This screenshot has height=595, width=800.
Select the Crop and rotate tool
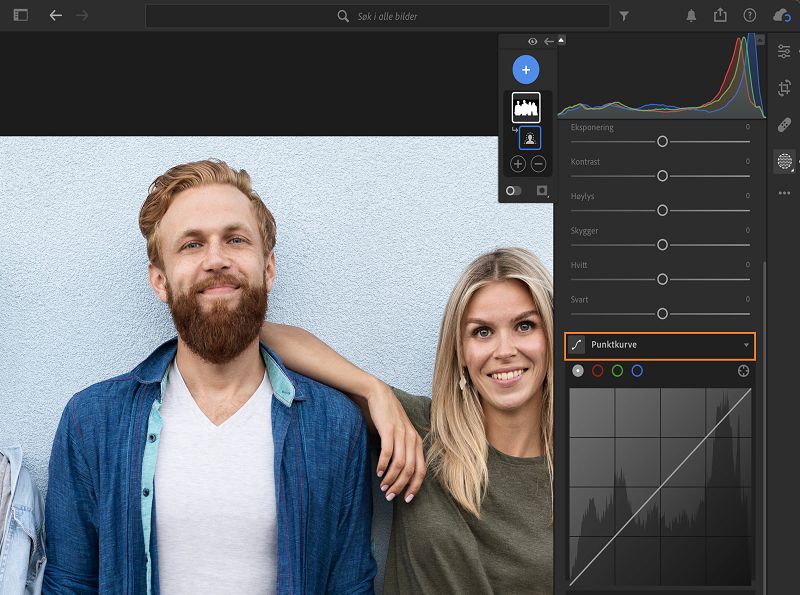(x=784, y=88)
